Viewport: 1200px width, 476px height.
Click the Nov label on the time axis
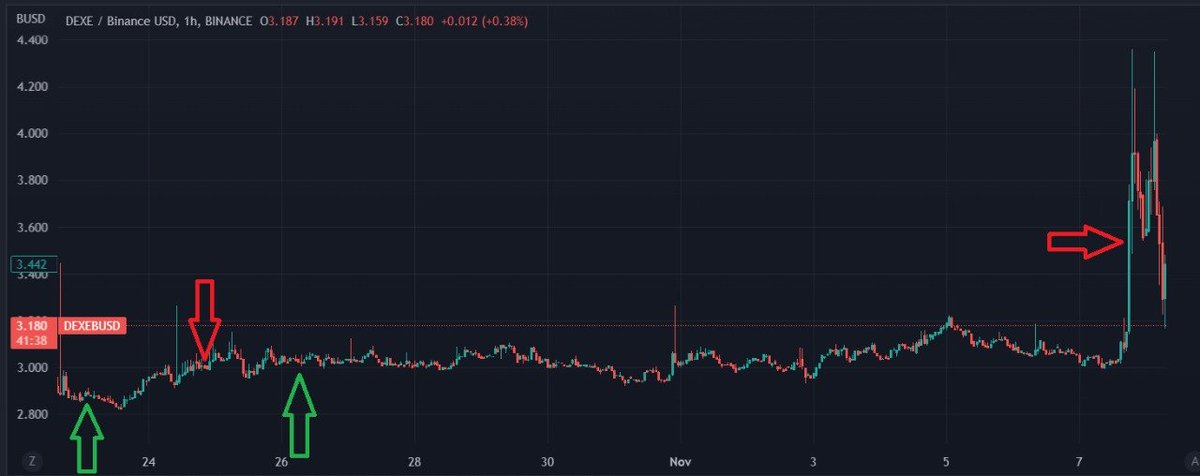click(679, 462)
